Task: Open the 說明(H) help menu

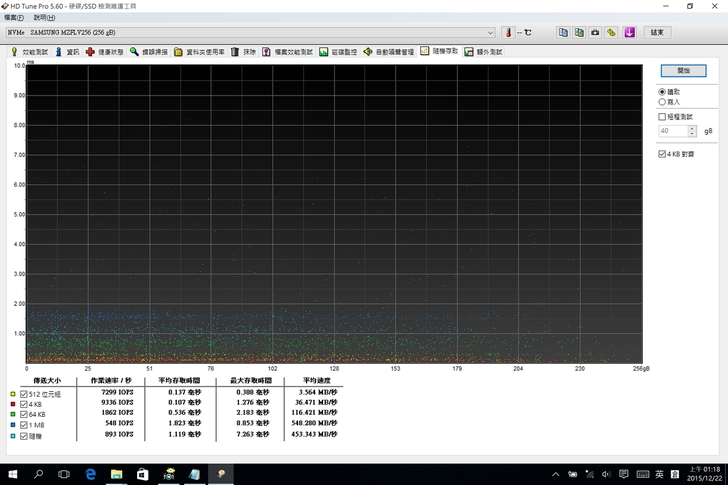Action: (46, 18)
